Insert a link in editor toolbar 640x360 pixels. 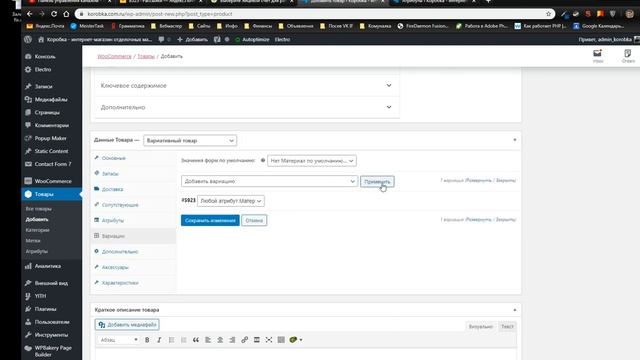tap(244, 340)
